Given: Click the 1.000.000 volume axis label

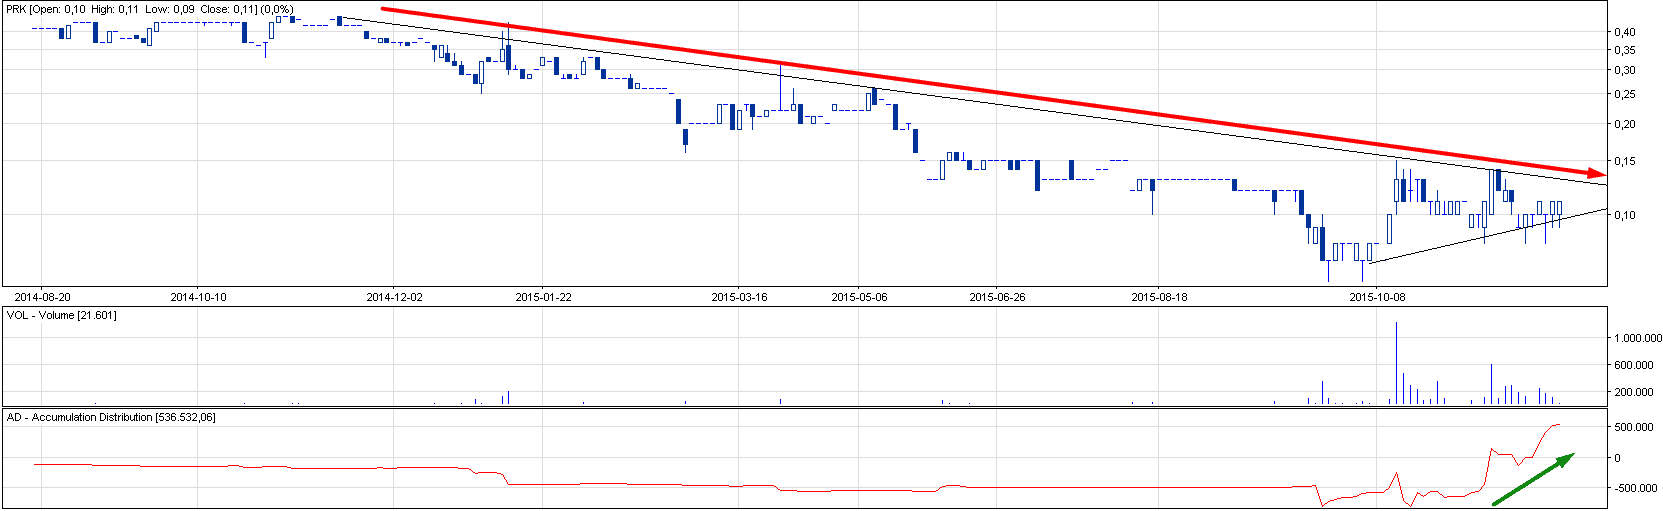Looking at the screenshot, I should coord(1633,338).
